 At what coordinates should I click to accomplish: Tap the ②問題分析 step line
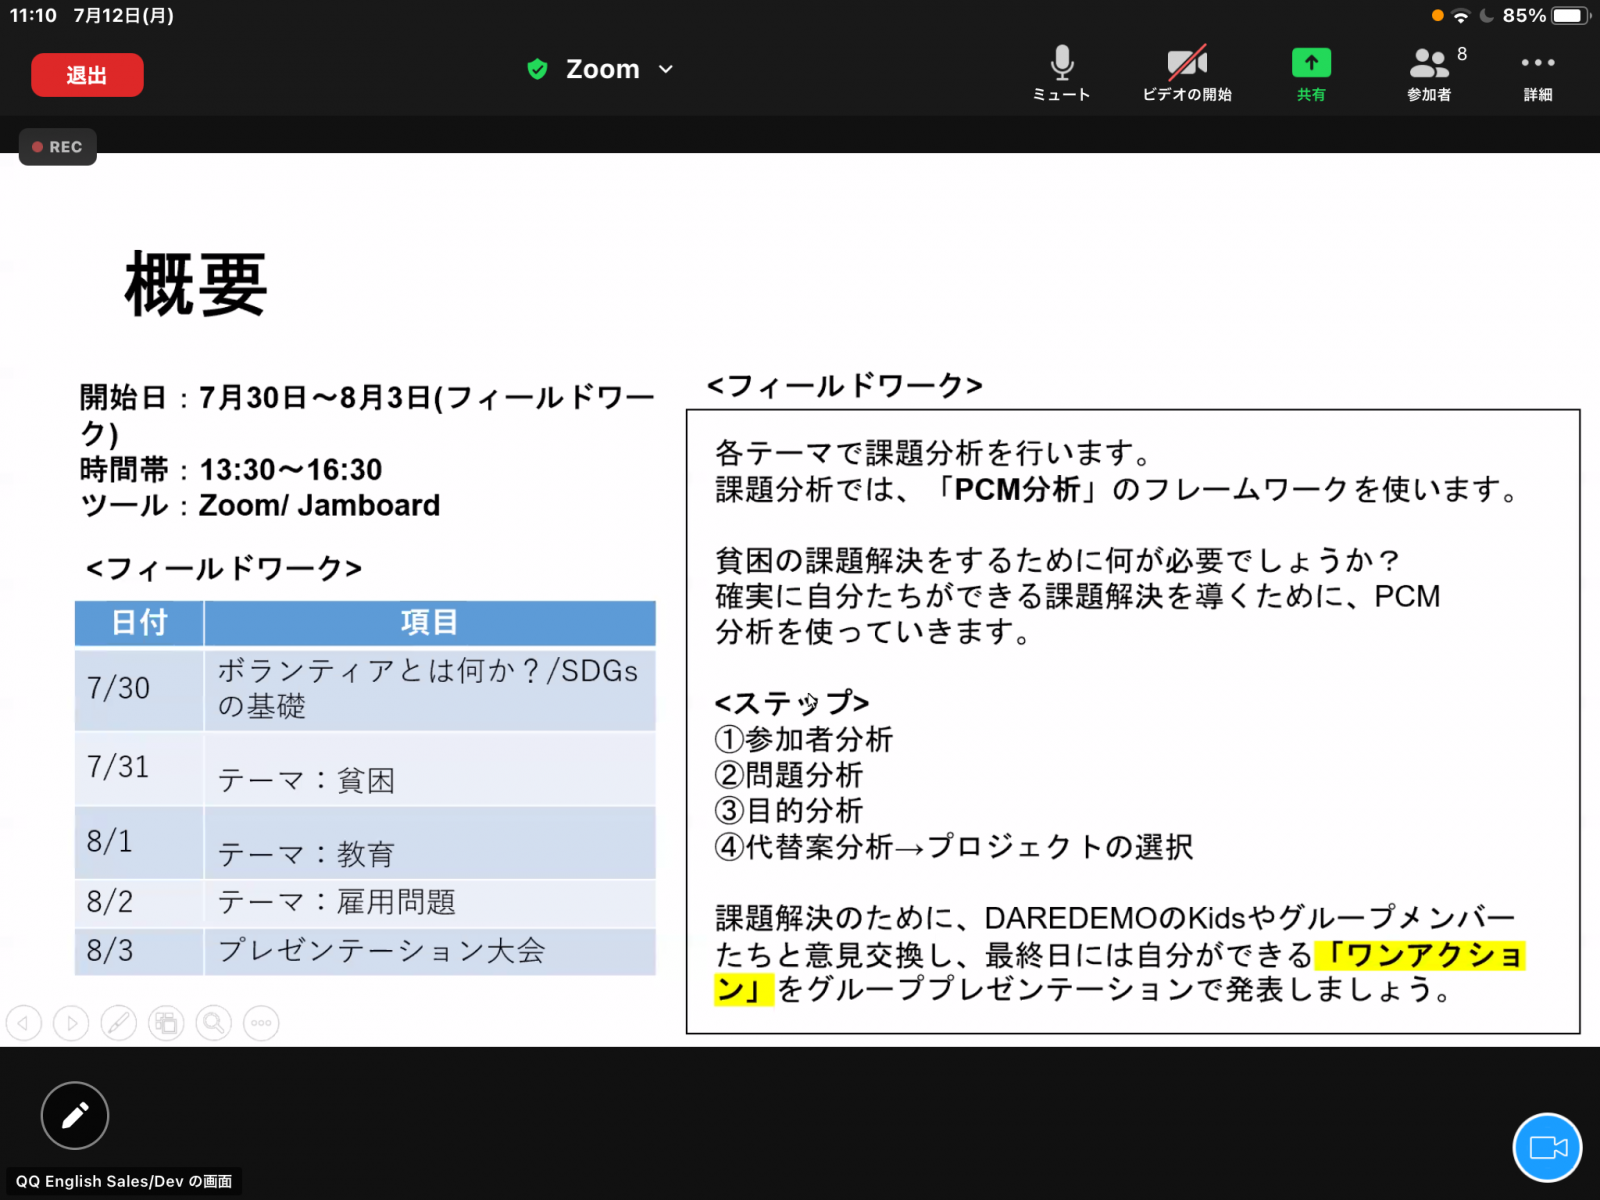789,775
